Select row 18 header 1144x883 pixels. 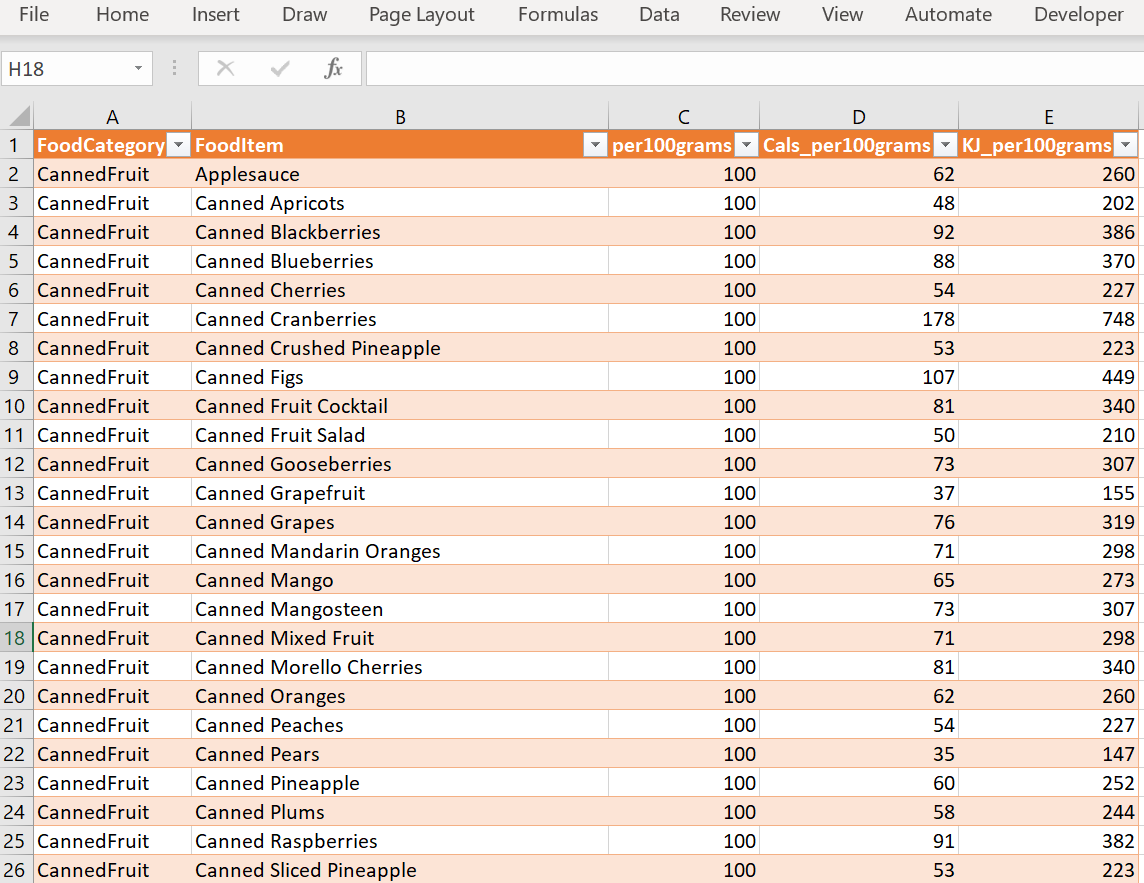(16, 638)
